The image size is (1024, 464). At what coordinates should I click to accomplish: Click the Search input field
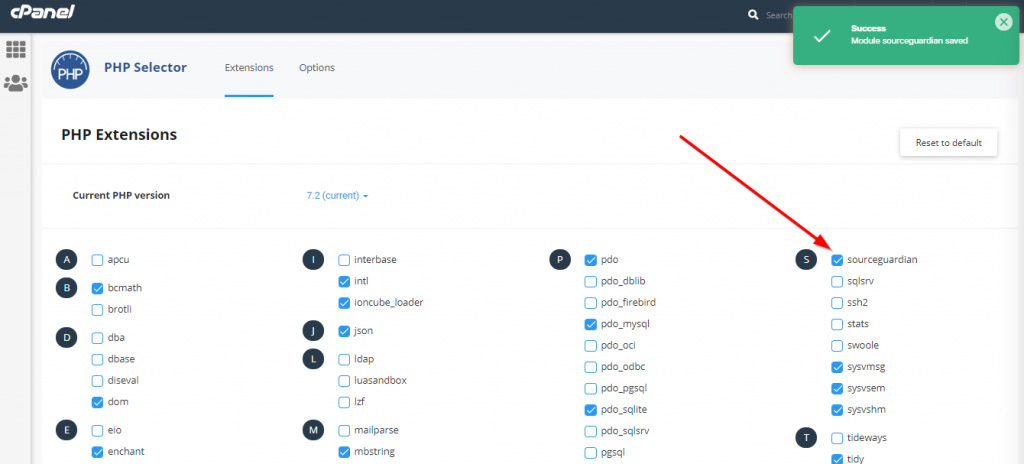tap(778, 15)
